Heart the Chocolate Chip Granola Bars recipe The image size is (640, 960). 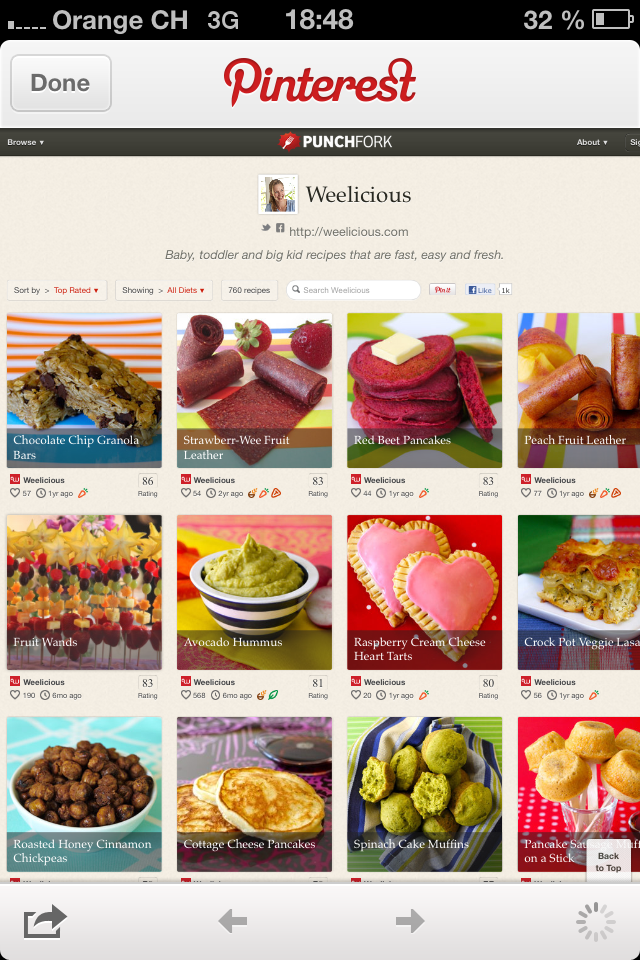click(15, 493)
